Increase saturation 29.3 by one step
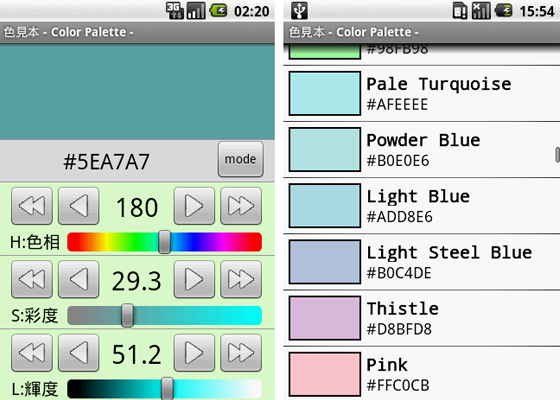 click(x=194, y=279)
